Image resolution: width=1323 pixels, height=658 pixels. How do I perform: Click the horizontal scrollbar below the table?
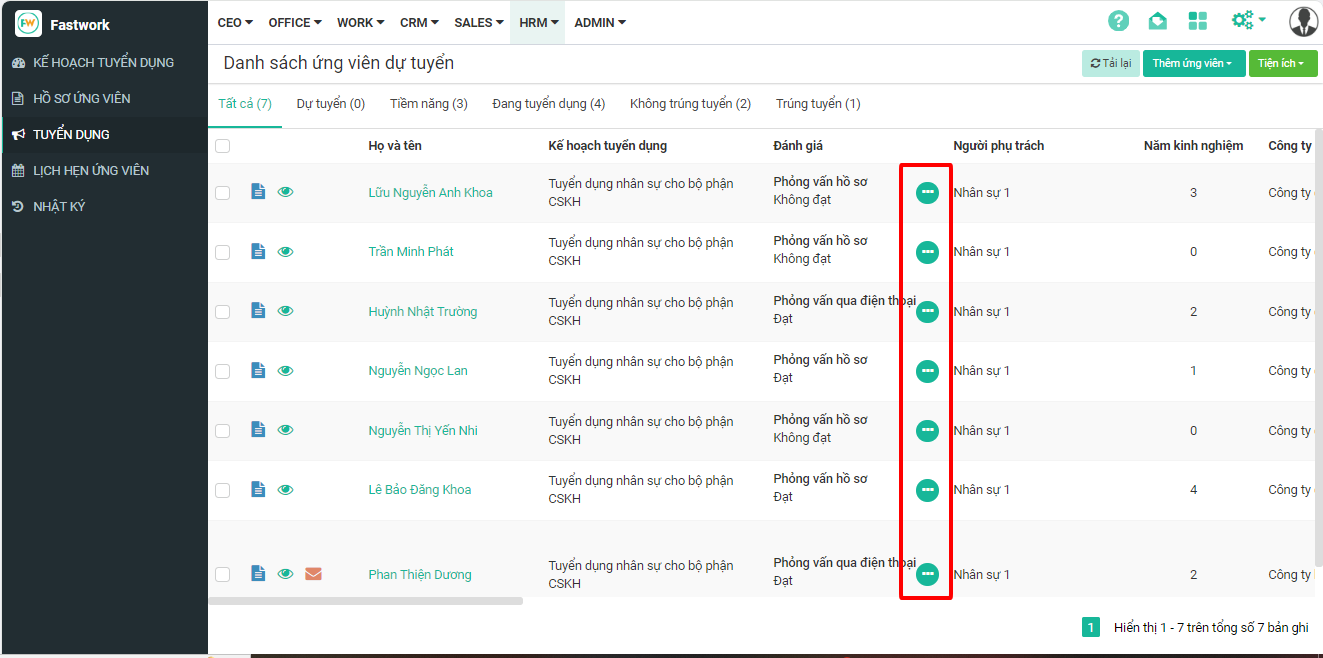(x=365, y=601)
